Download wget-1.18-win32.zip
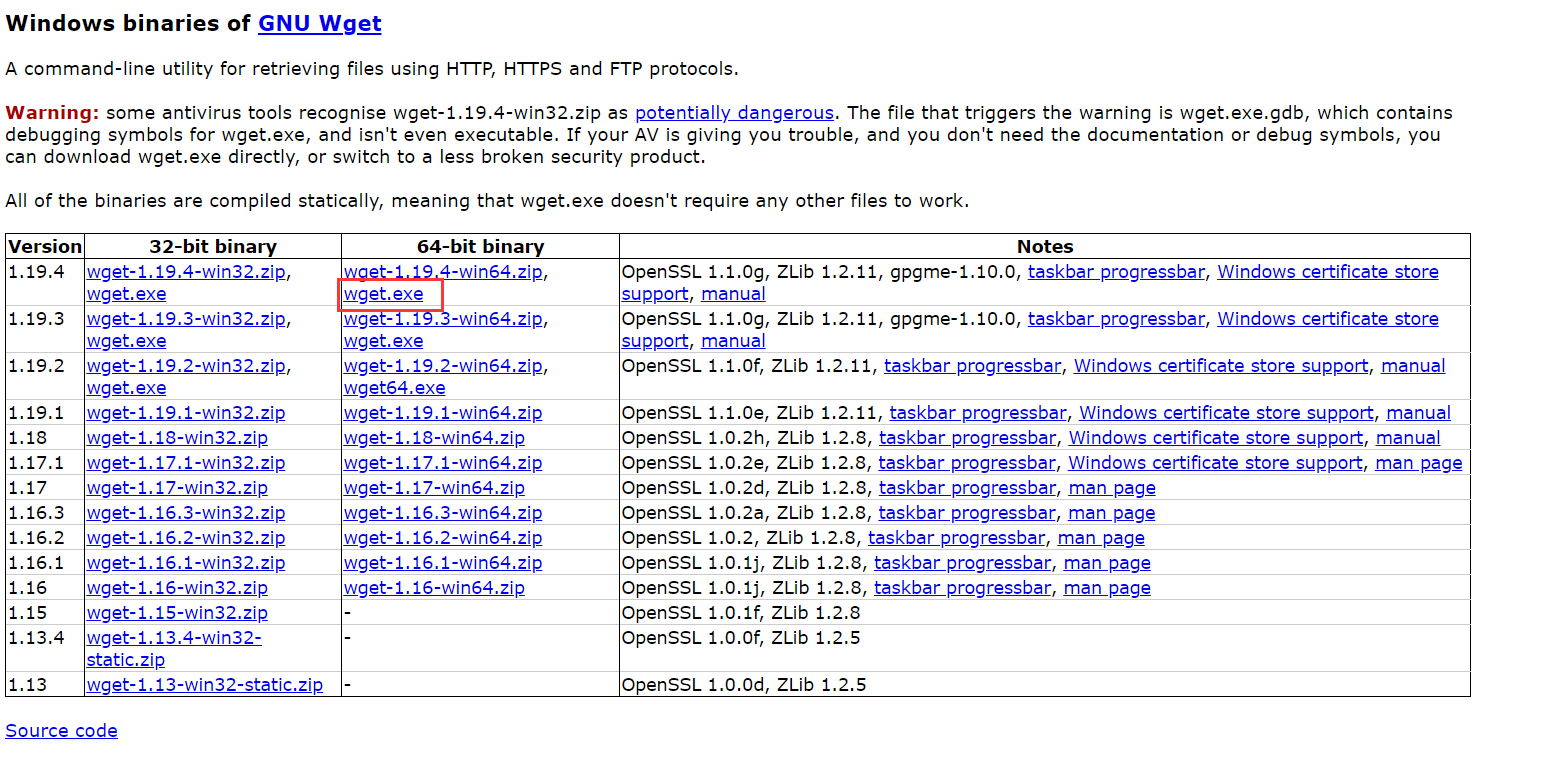The image size is (1554, 761). tap(177, 438)
